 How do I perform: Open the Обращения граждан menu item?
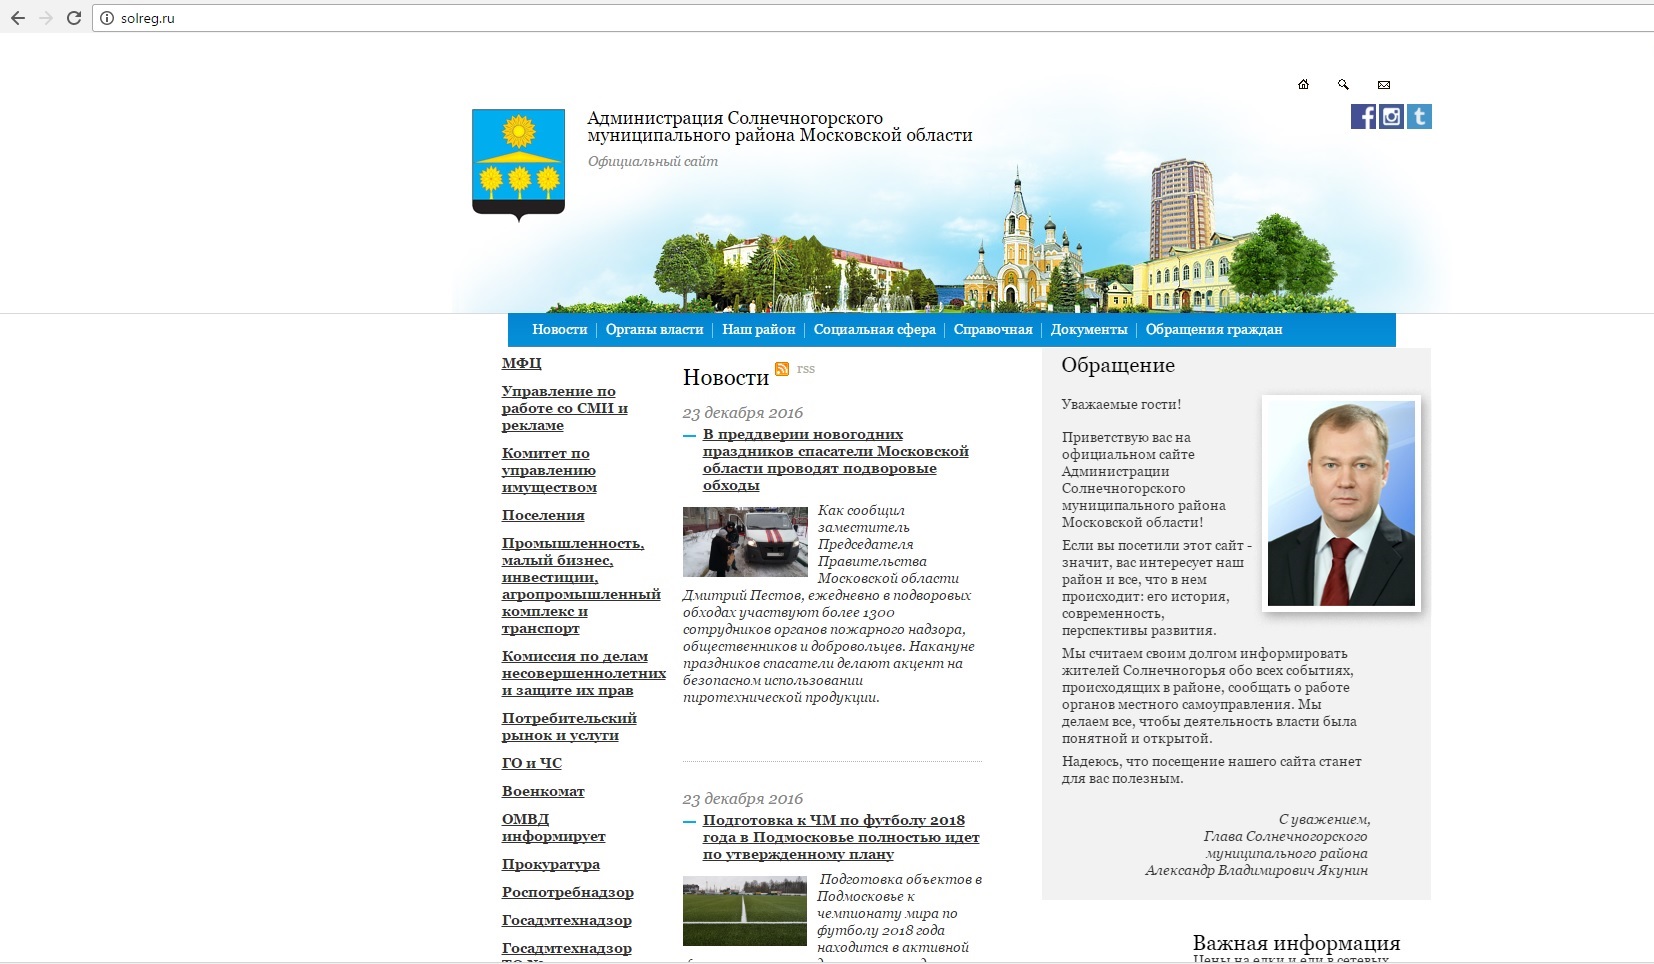pos(1213,329)
